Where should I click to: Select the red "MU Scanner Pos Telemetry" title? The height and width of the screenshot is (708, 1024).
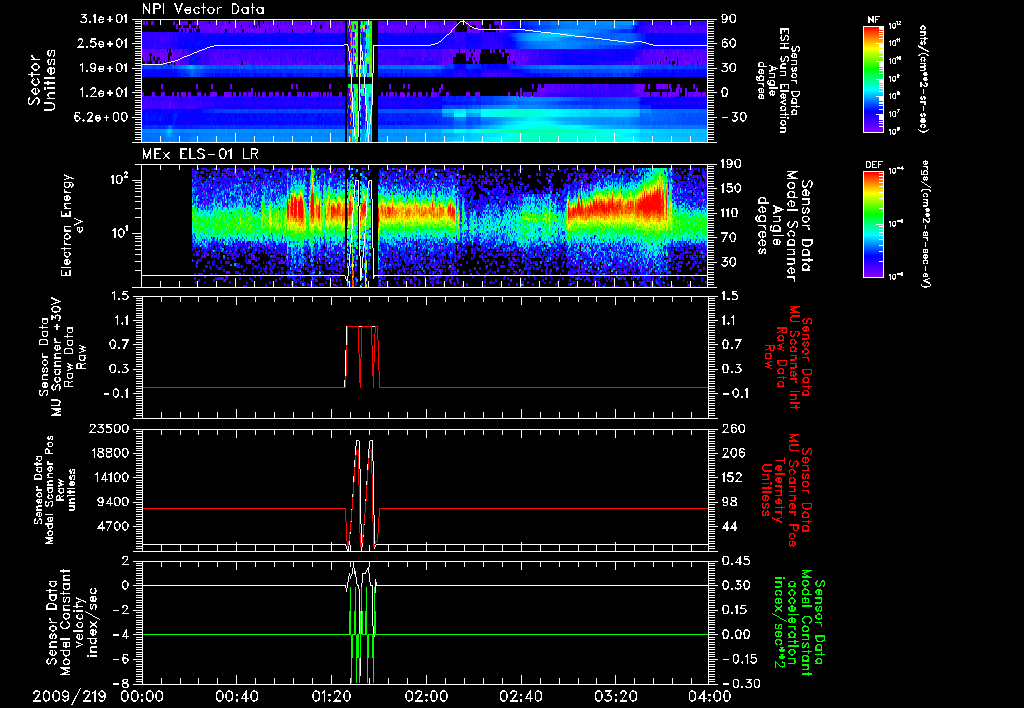pyautogui.click(x=784, y=490)
